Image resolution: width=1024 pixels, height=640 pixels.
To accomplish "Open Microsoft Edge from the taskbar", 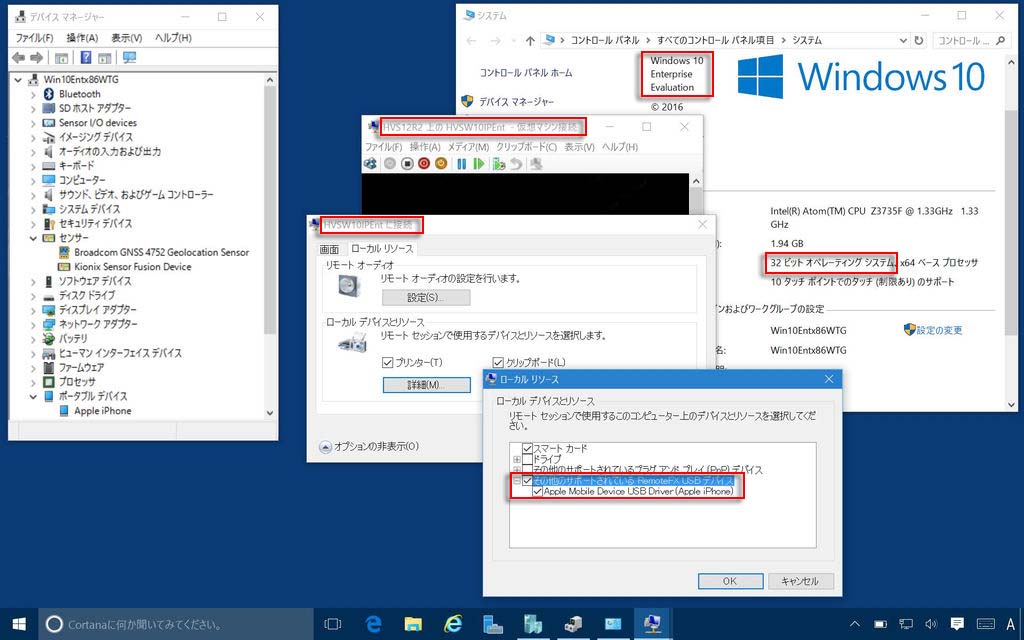I will pos(373,624).
